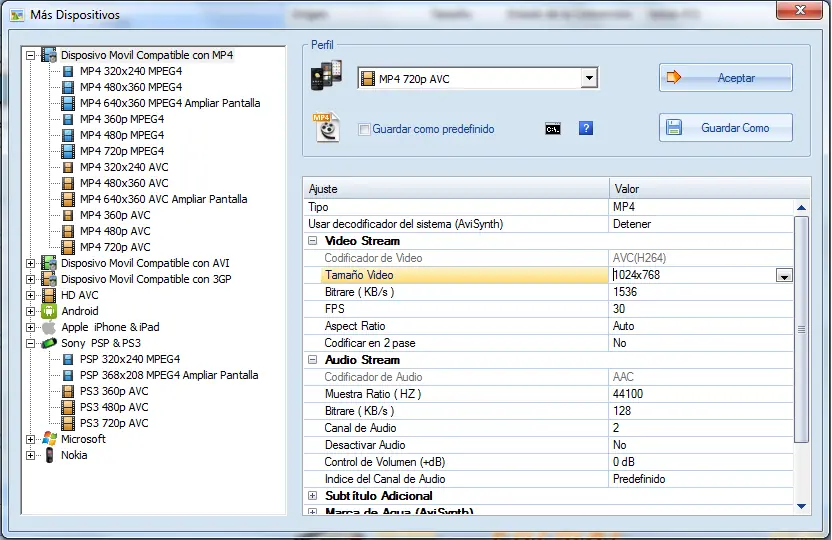This screenshot has width=832, height=540.
Task: Select PSP 368x208 MPEG4 Ampliar Pantalla
Action: coord(169,375)
